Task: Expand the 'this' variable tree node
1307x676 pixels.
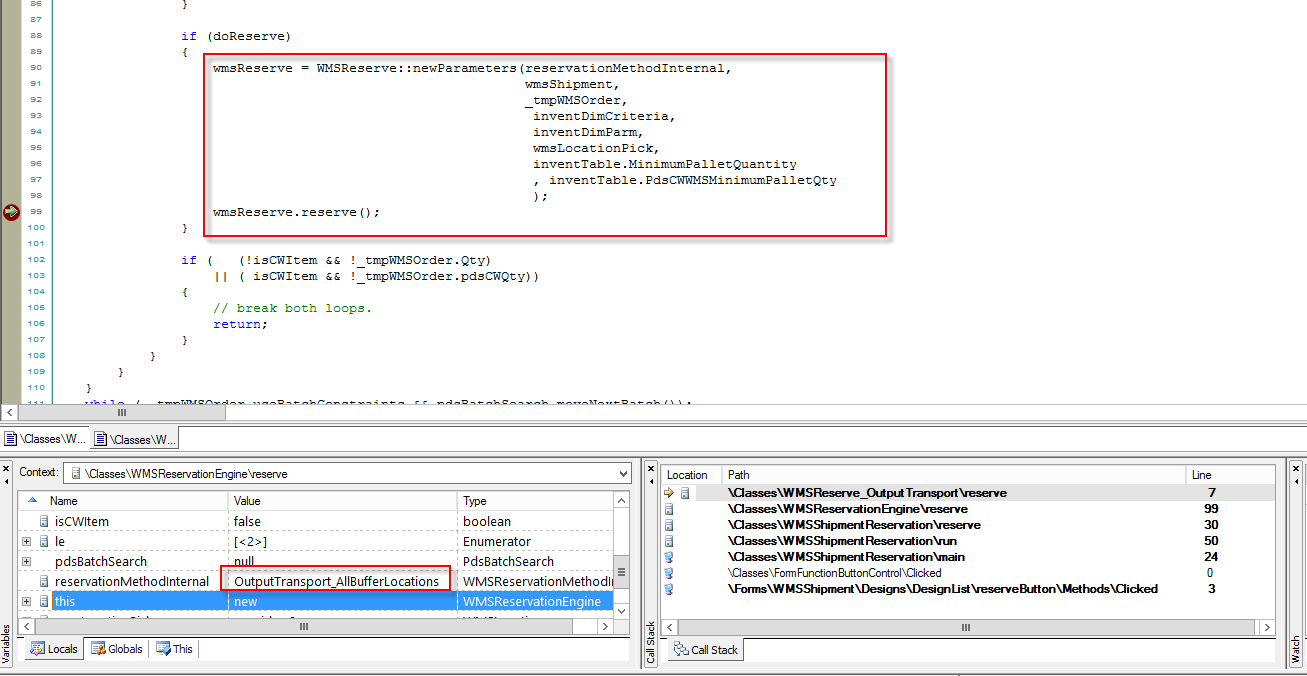Action: 26,601
